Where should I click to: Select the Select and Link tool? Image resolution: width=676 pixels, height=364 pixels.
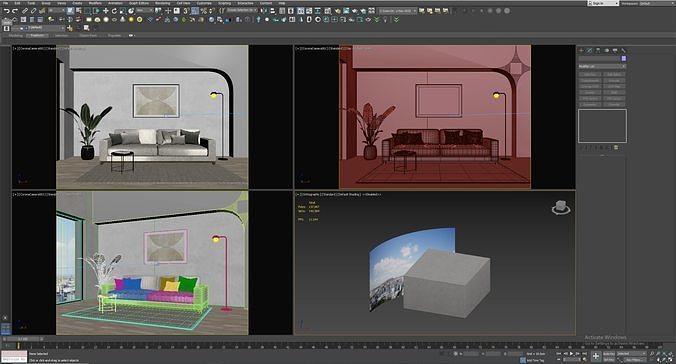click(x=25, y=11)
